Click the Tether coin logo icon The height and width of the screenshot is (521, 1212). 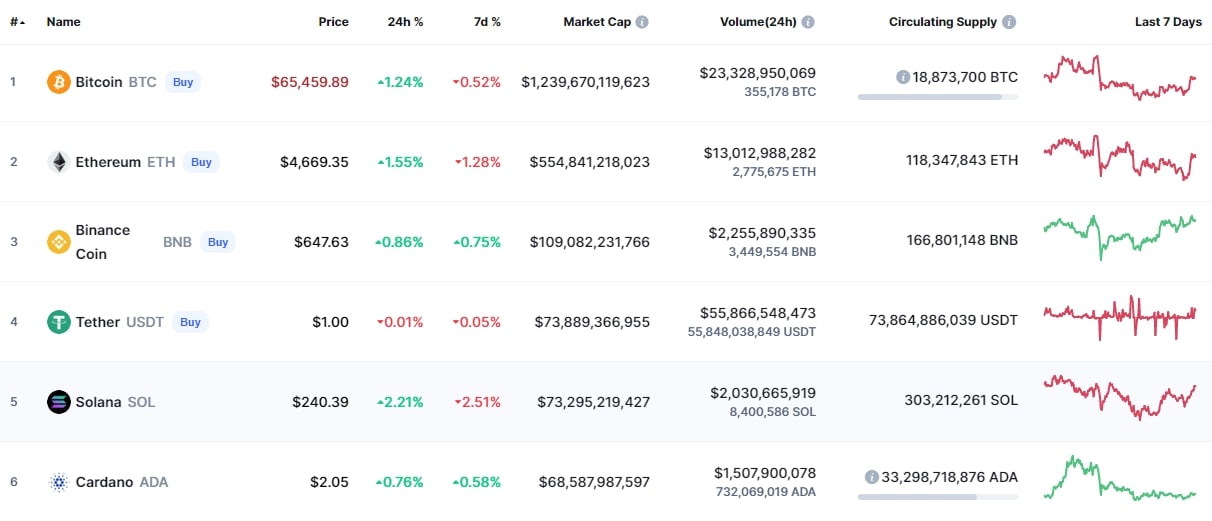click(59, 322)
